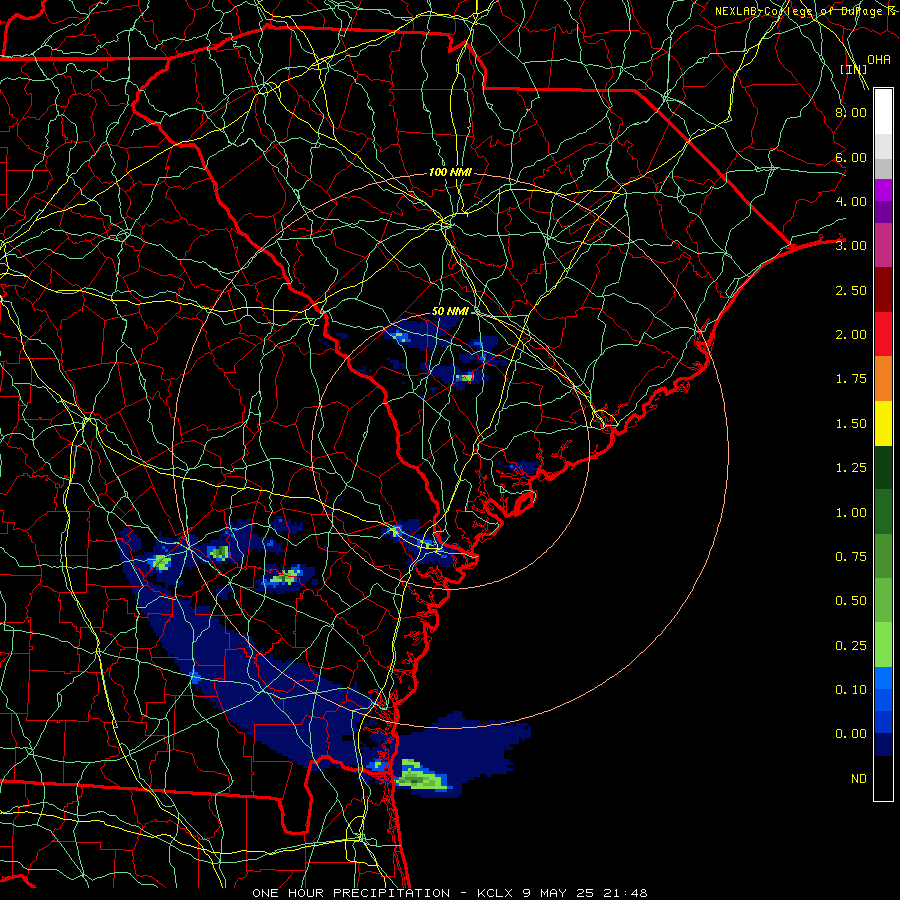Screen dimensions: 900x900
Task: Click the 1.75 legend value
Action: (851, 379)
